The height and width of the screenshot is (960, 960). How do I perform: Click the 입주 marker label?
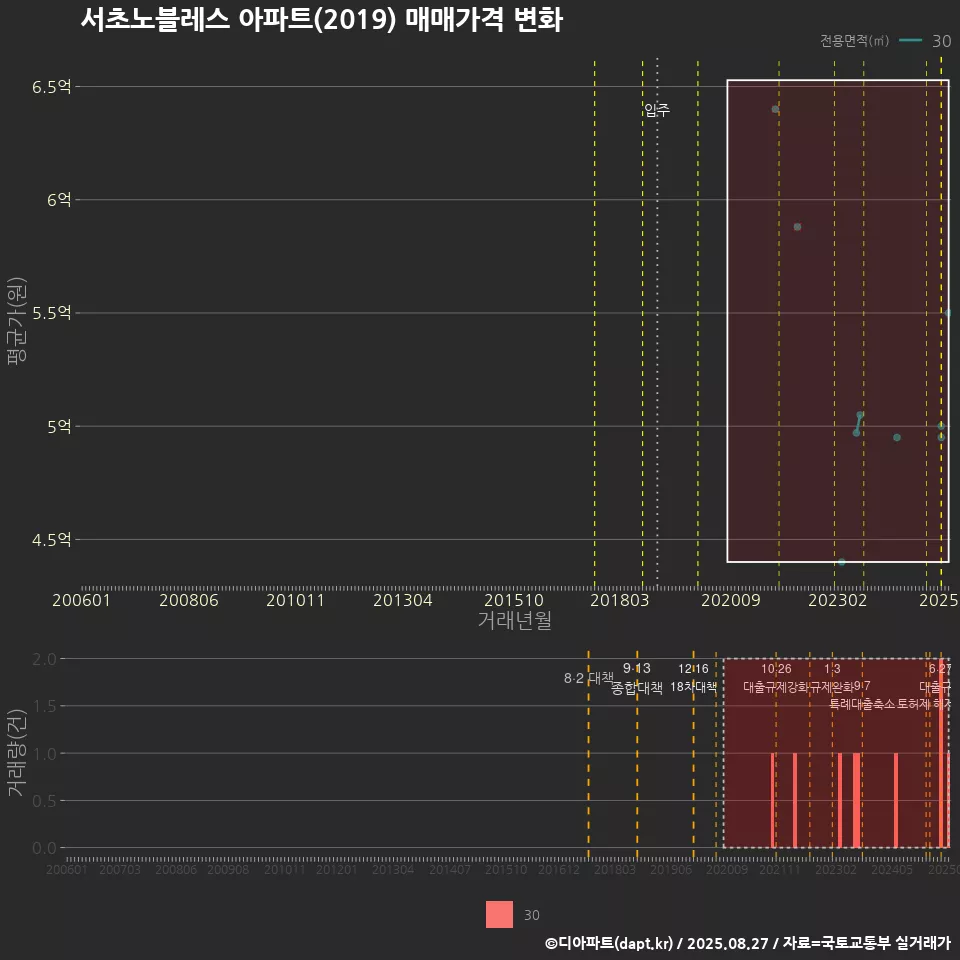pyautogui.click(x=657, y=110)
